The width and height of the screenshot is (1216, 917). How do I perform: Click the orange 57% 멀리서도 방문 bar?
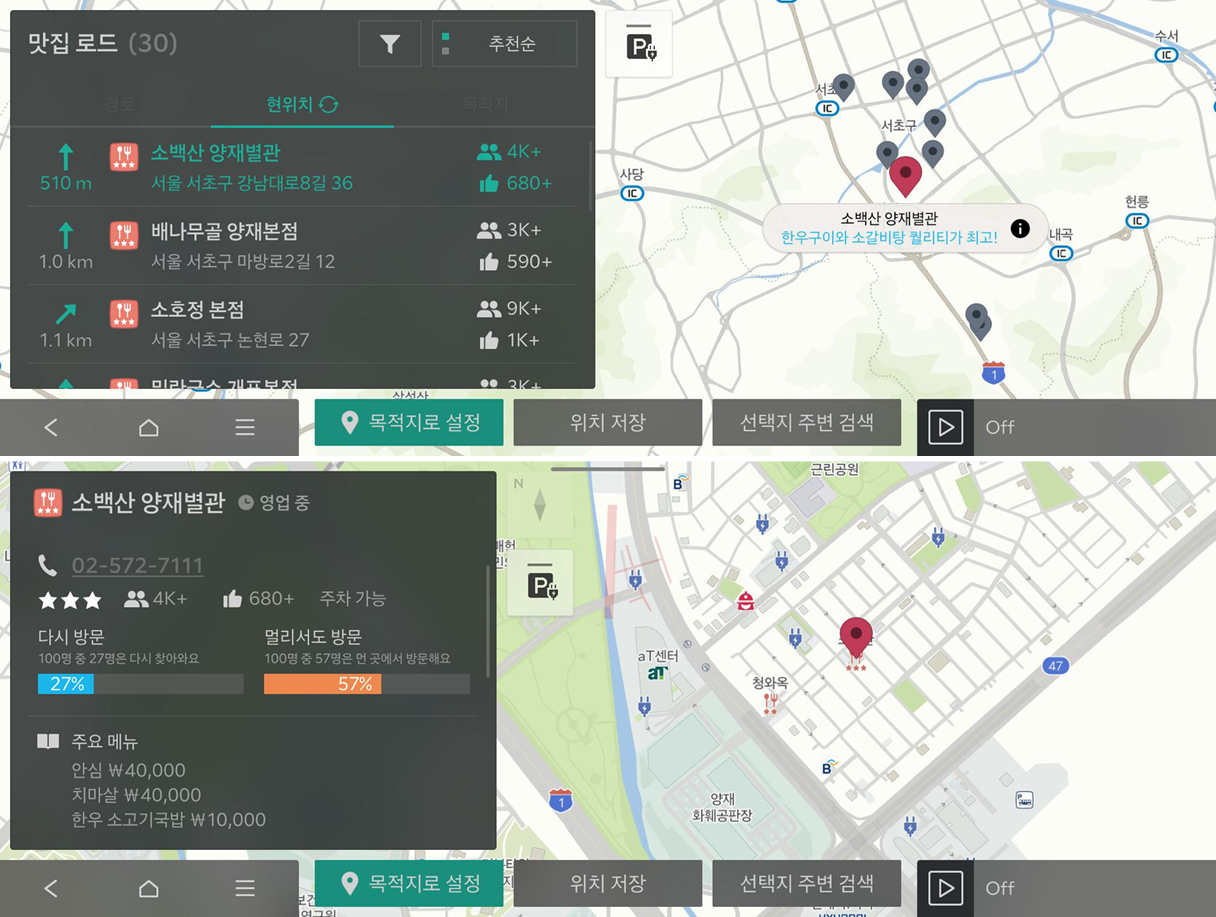click(x=322, y=684)
